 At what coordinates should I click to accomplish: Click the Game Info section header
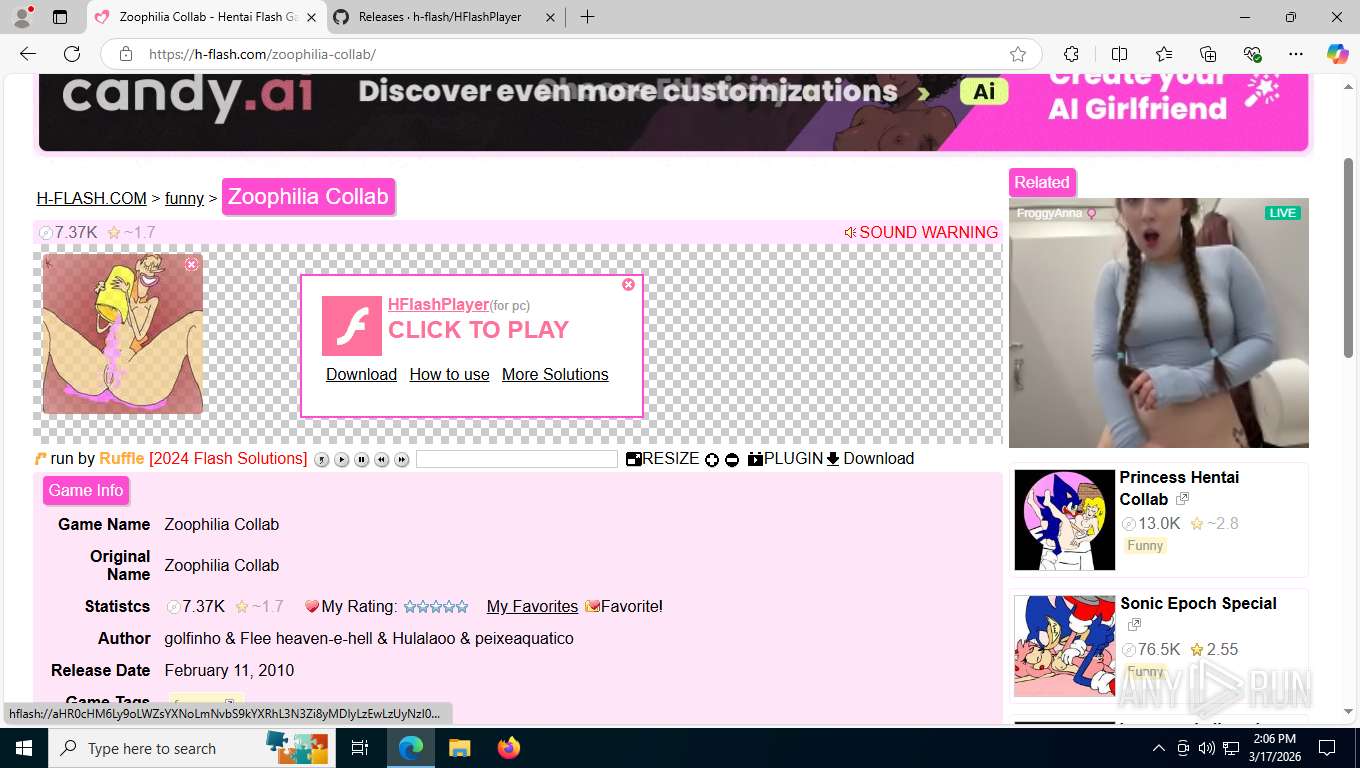point(86,490)
